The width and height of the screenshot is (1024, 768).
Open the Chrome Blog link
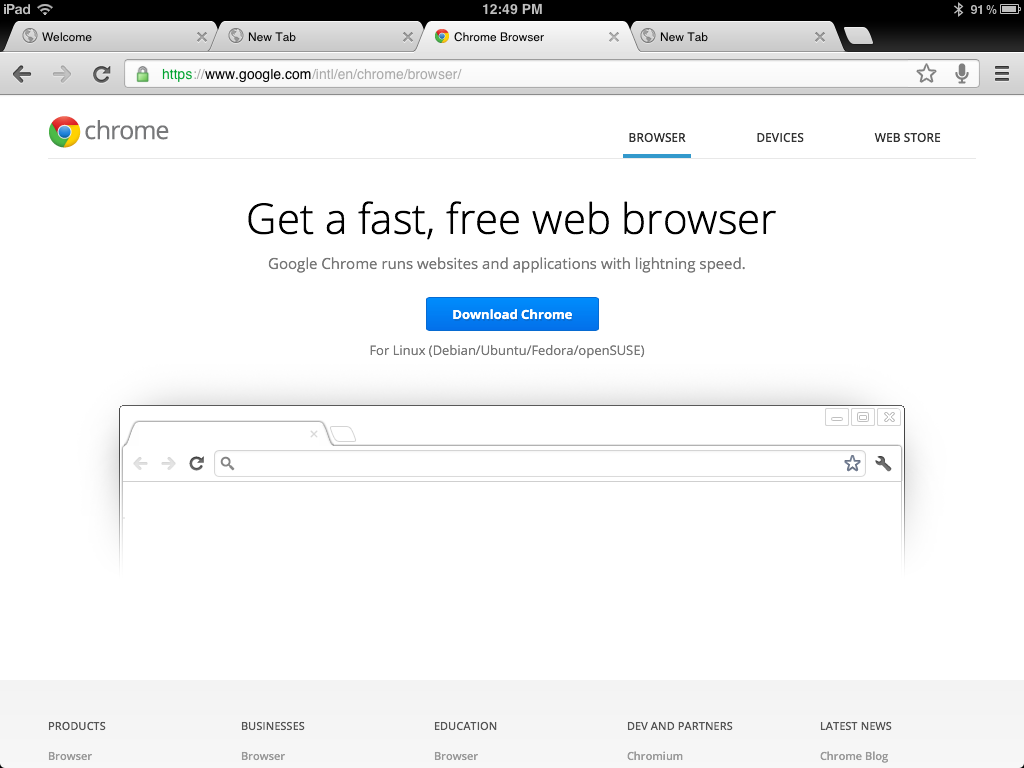(853, 756)
